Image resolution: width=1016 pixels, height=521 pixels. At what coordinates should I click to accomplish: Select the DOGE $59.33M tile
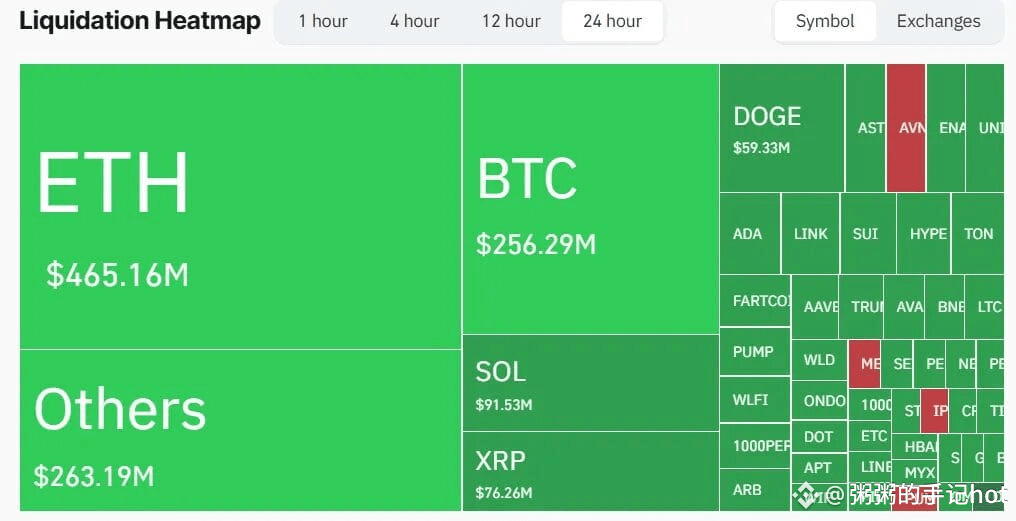[781, 128]
